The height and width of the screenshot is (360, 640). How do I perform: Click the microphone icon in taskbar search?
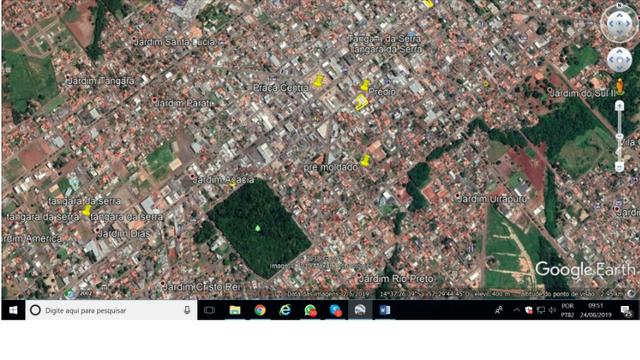point(187,311)
